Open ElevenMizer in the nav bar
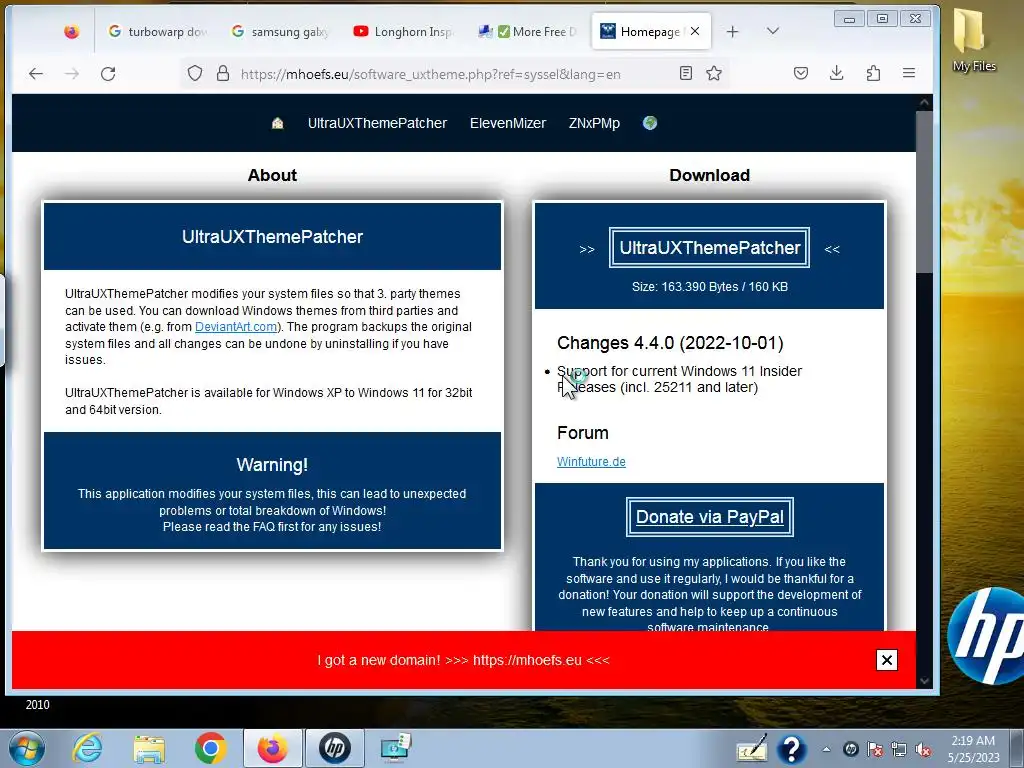Image resolution: width=1024 pixels, height=768 pixels. tap(507, 123)
